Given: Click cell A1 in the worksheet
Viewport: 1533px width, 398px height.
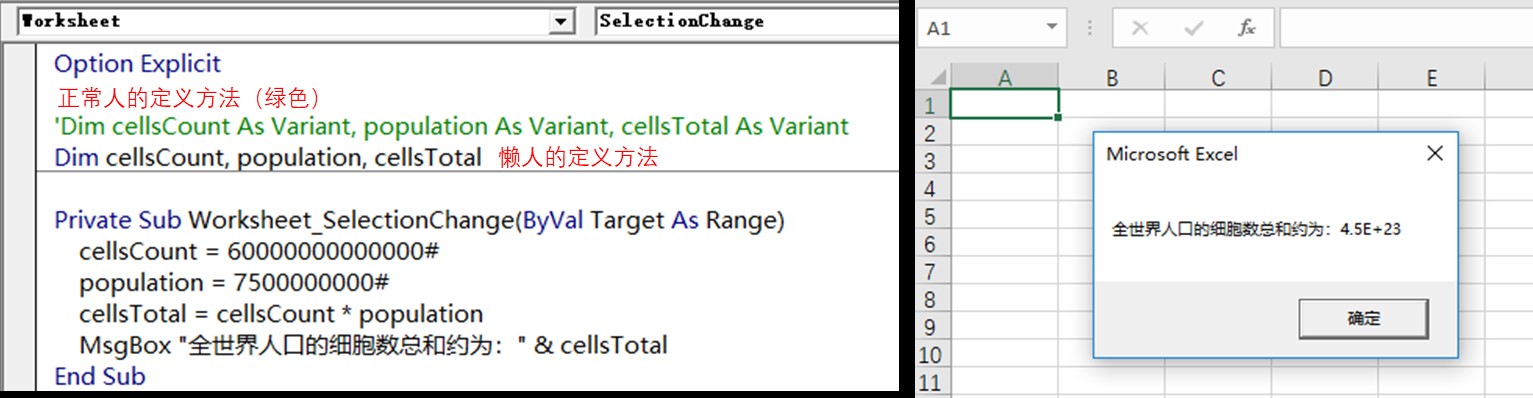Looking at the screenshot, I should tap(1004, 104).
